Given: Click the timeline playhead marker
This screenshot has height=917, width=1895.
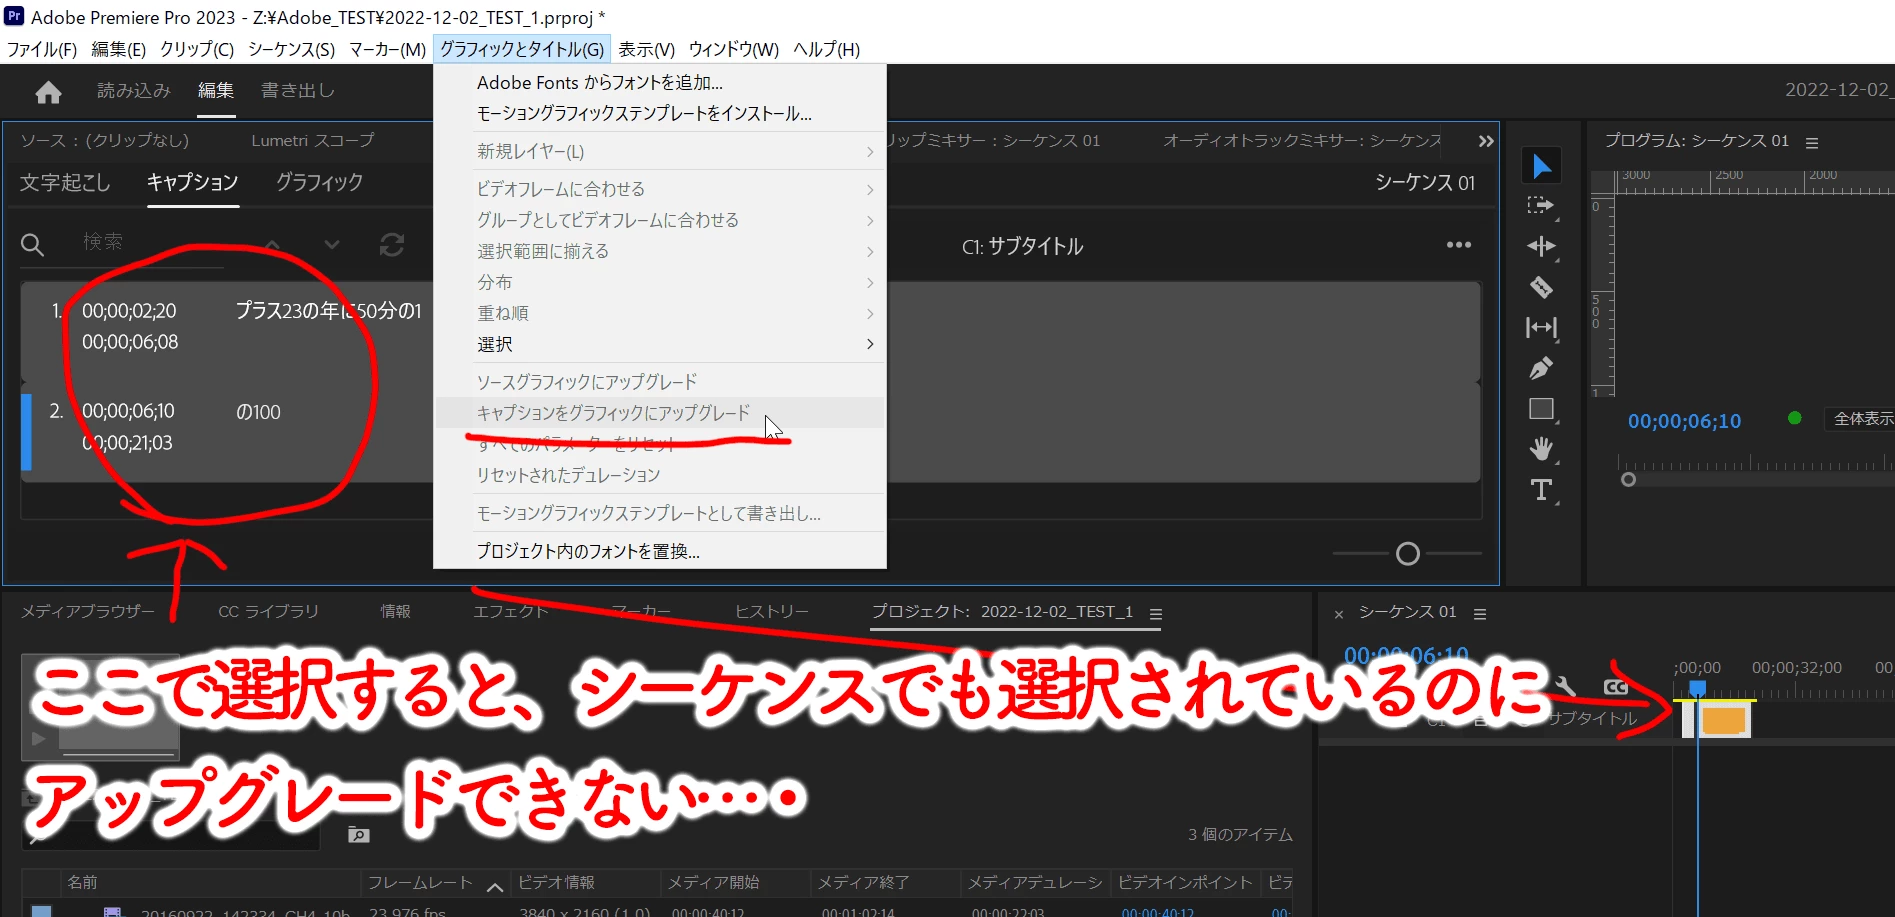Looking at the screenshot, I should pos(1697,687).
